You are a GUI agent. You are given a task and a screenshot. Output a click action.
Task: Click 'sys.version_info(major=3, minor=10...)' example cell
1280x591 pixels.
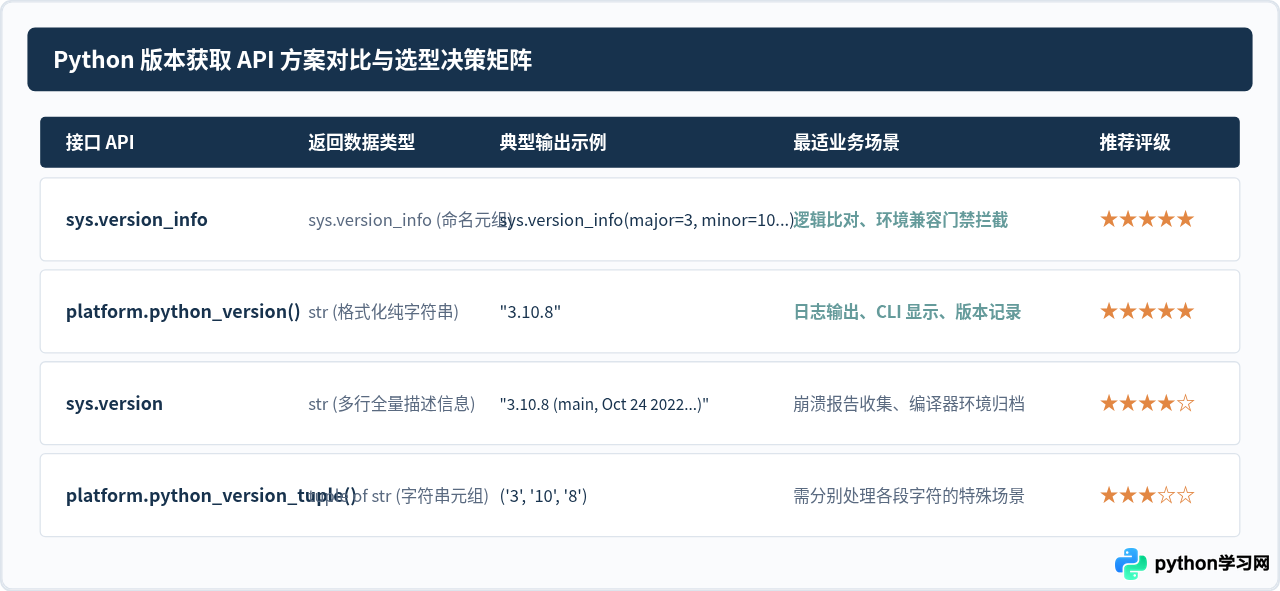[x=647, y=220]
